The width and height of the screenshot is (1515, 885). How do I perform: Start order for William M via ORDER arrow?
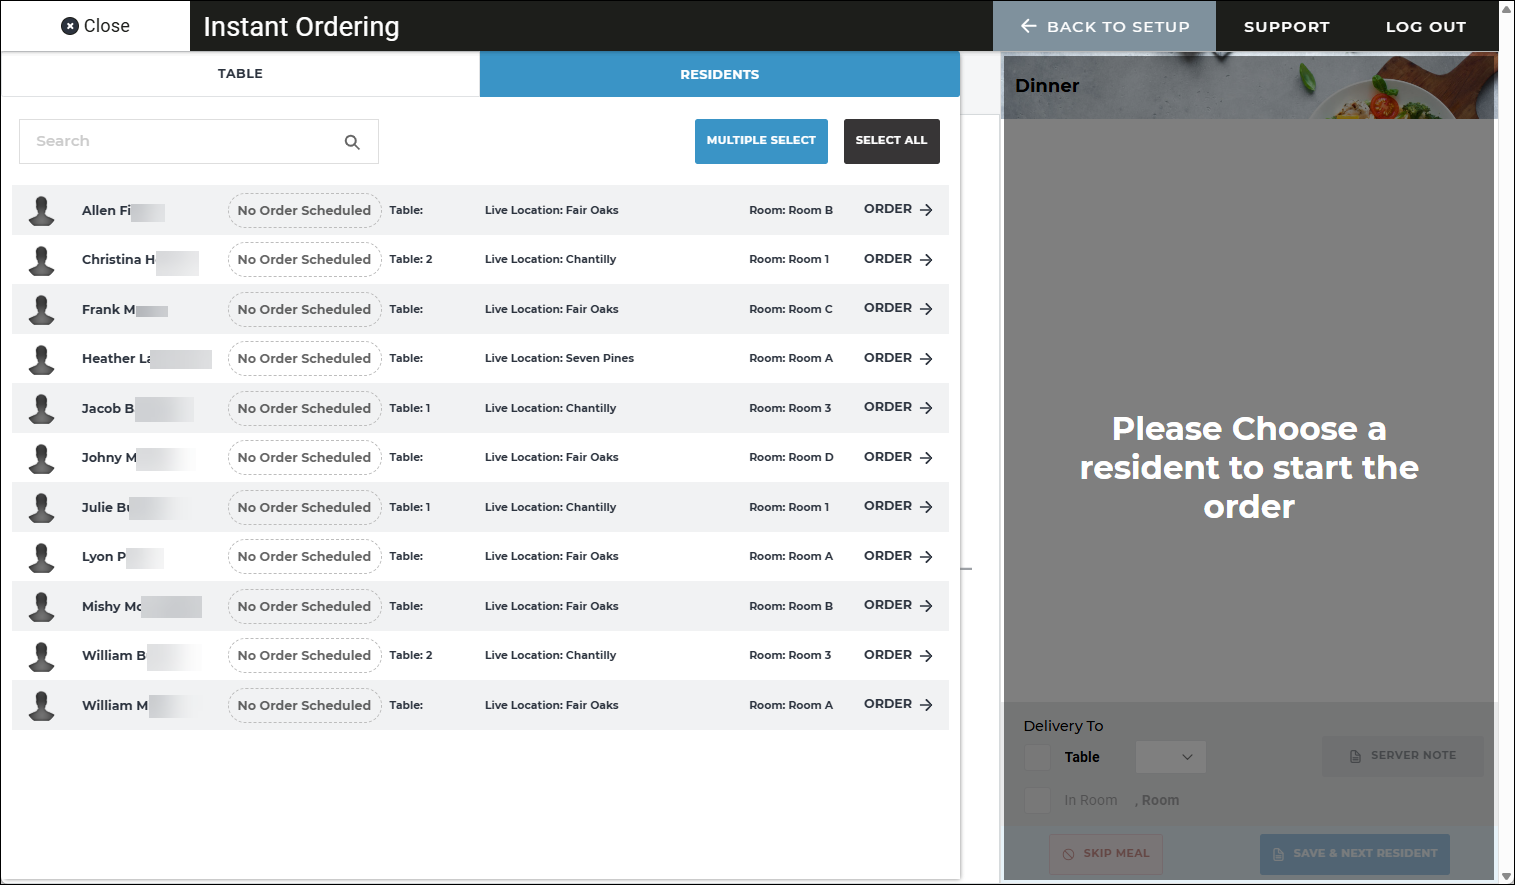pyautogui.click(x=898, y=704)
